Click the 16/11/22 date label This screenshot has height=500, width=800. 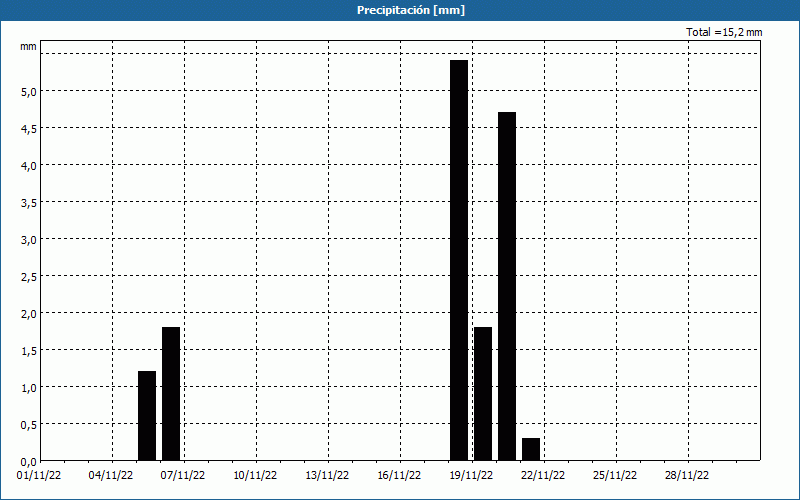(x=399, y=475)
